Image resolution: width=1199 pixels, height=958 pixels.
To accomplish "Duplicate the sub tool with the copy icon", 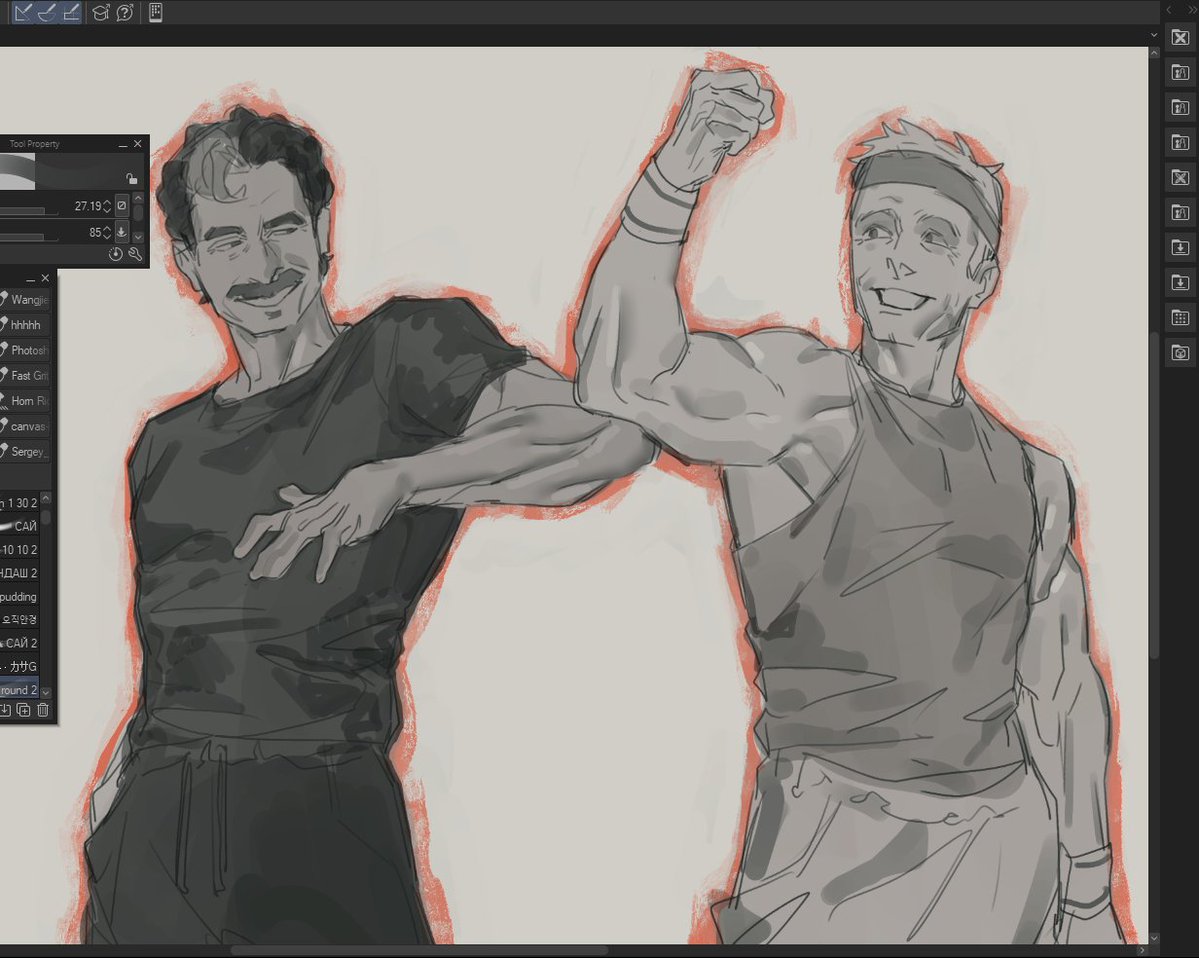I will click(x=24, y=710).
